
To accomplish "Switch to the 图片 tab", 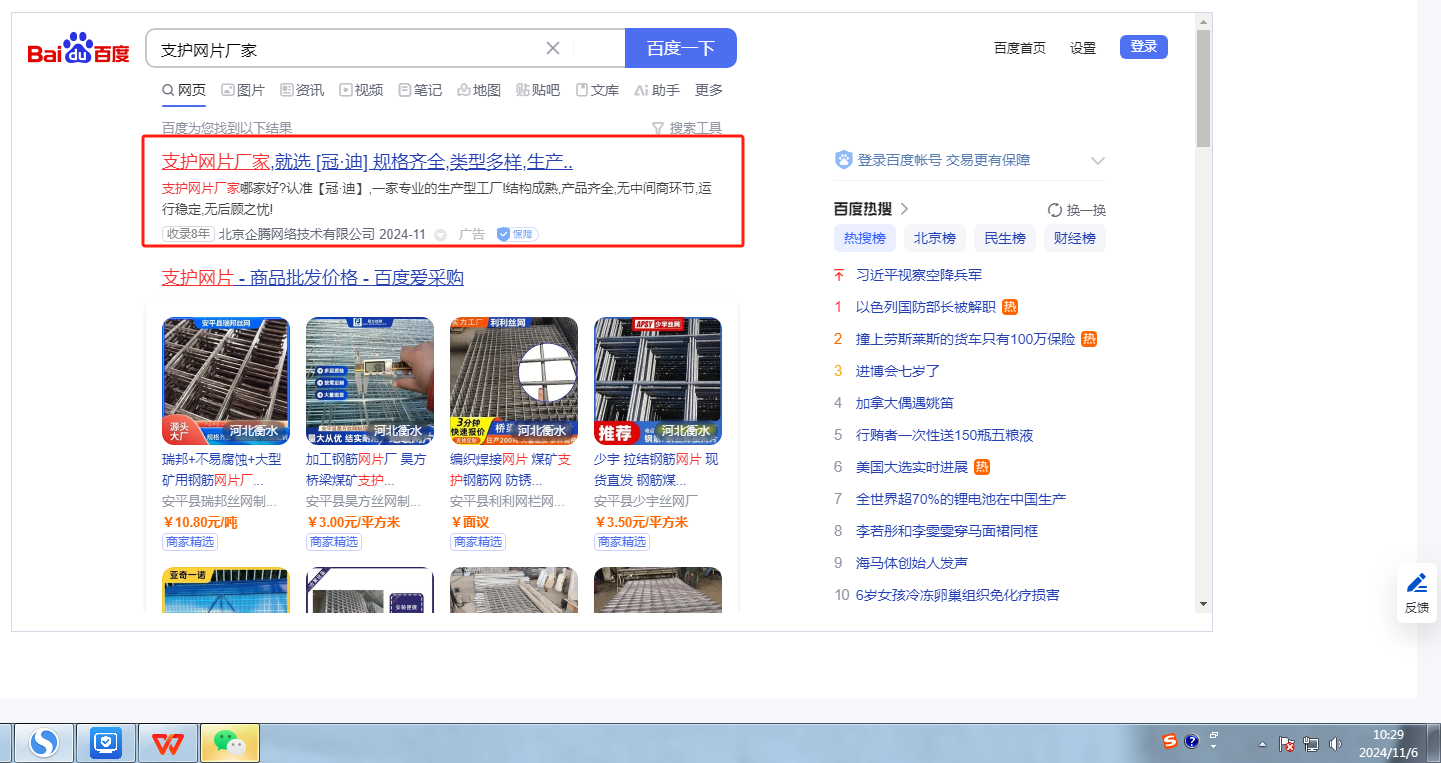I will (x=243, y=90).
